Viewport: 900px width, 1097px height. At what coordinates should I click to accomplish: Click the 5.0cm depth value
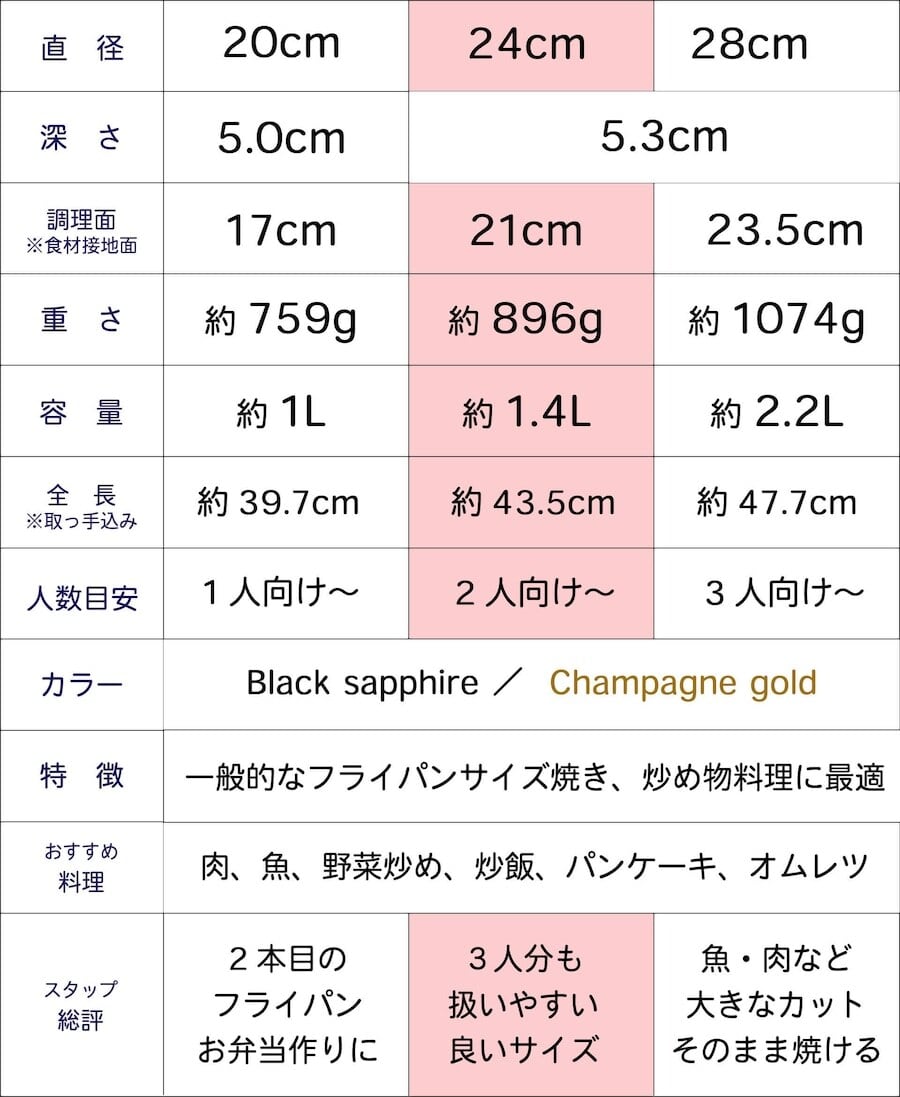[285, 138]
